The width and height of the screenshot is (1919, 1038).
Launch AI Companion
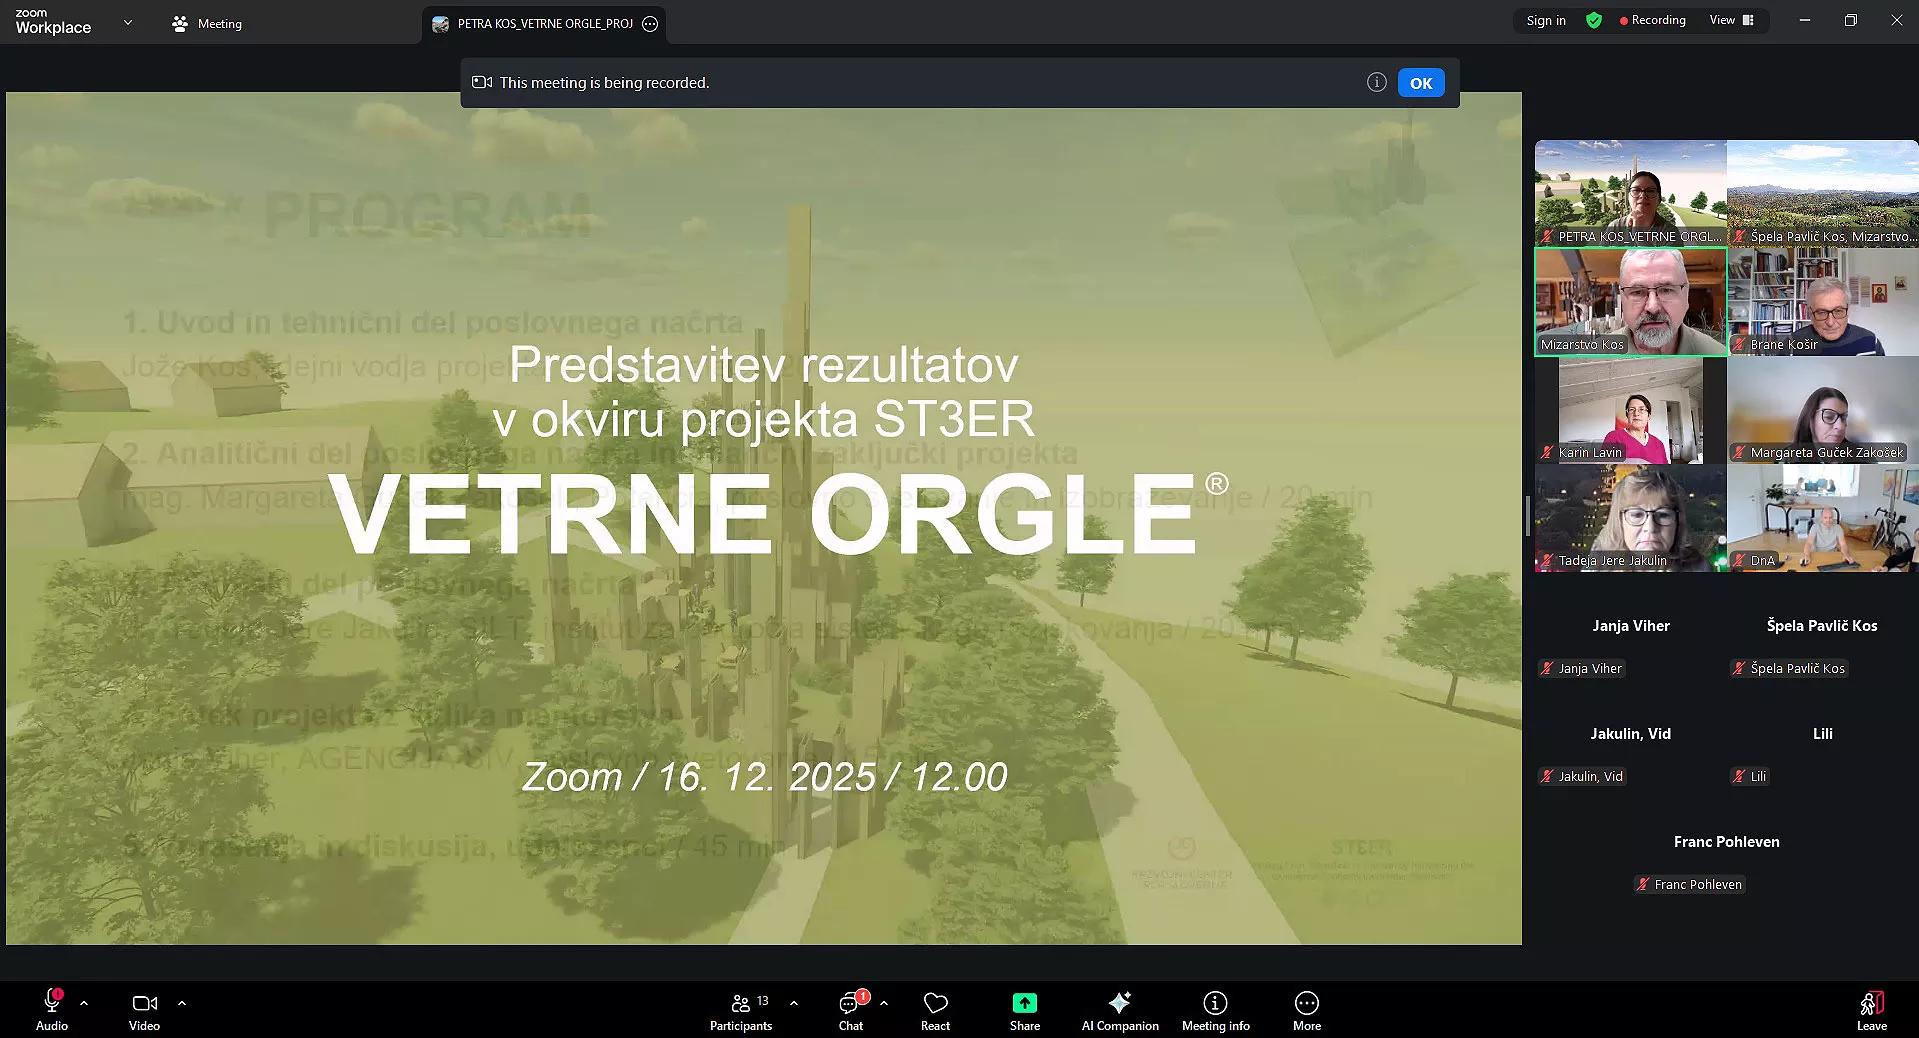1119,1009
